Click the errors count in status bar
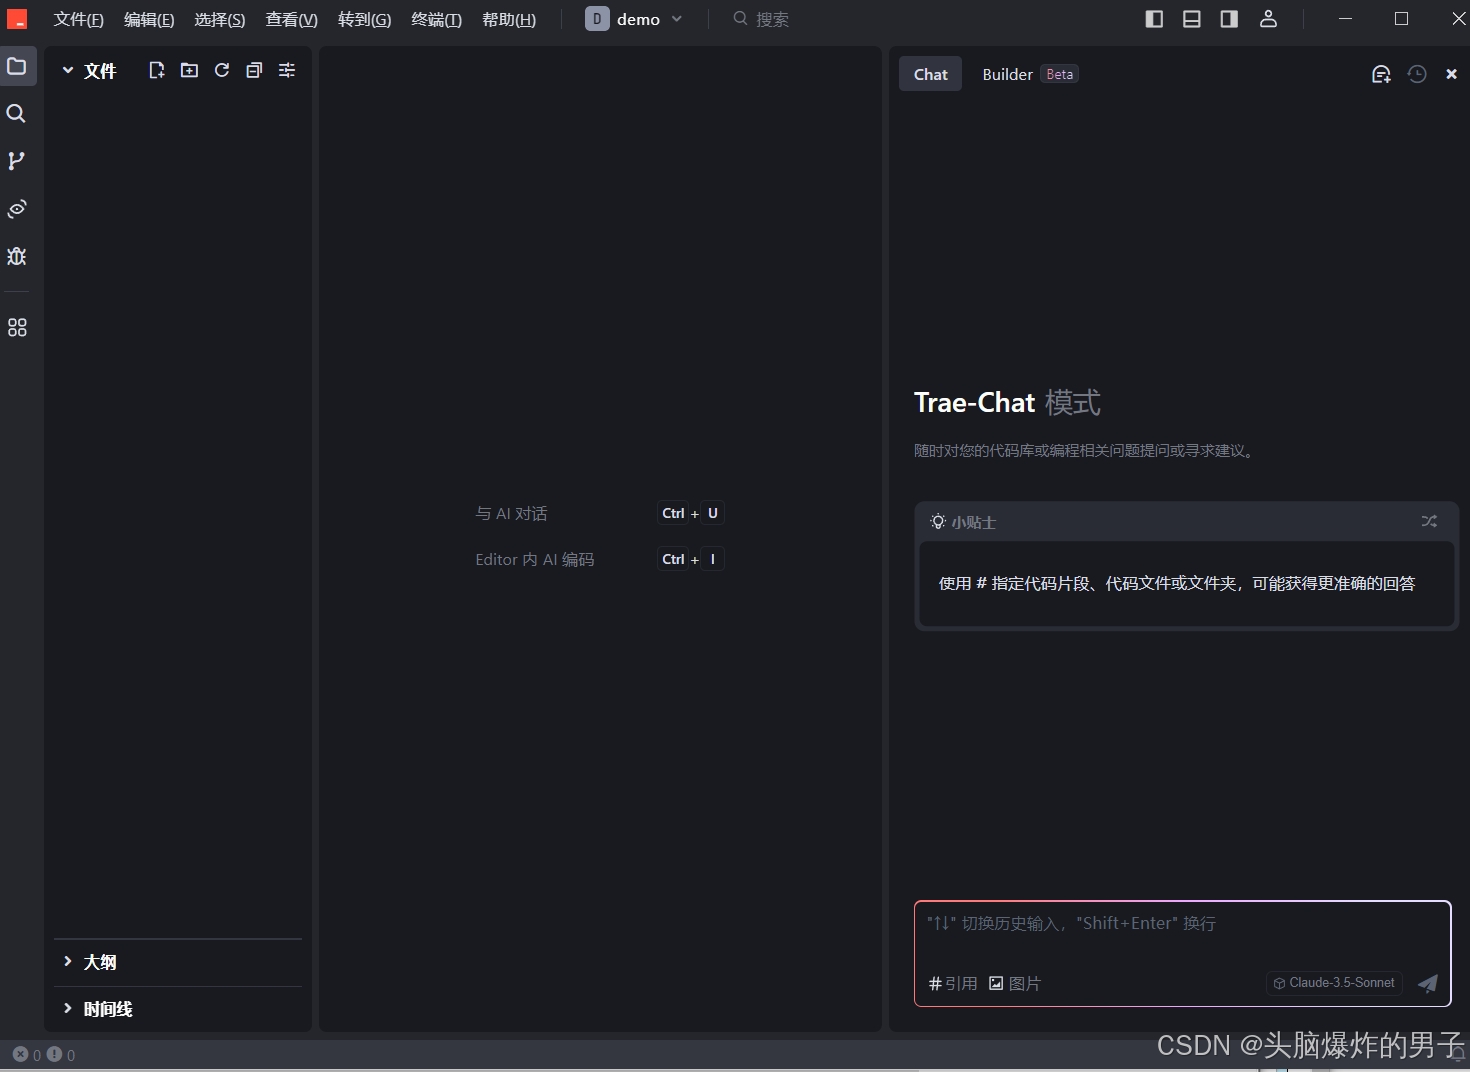The height and width of the screenshot is (1072, 1470). 27,1054
